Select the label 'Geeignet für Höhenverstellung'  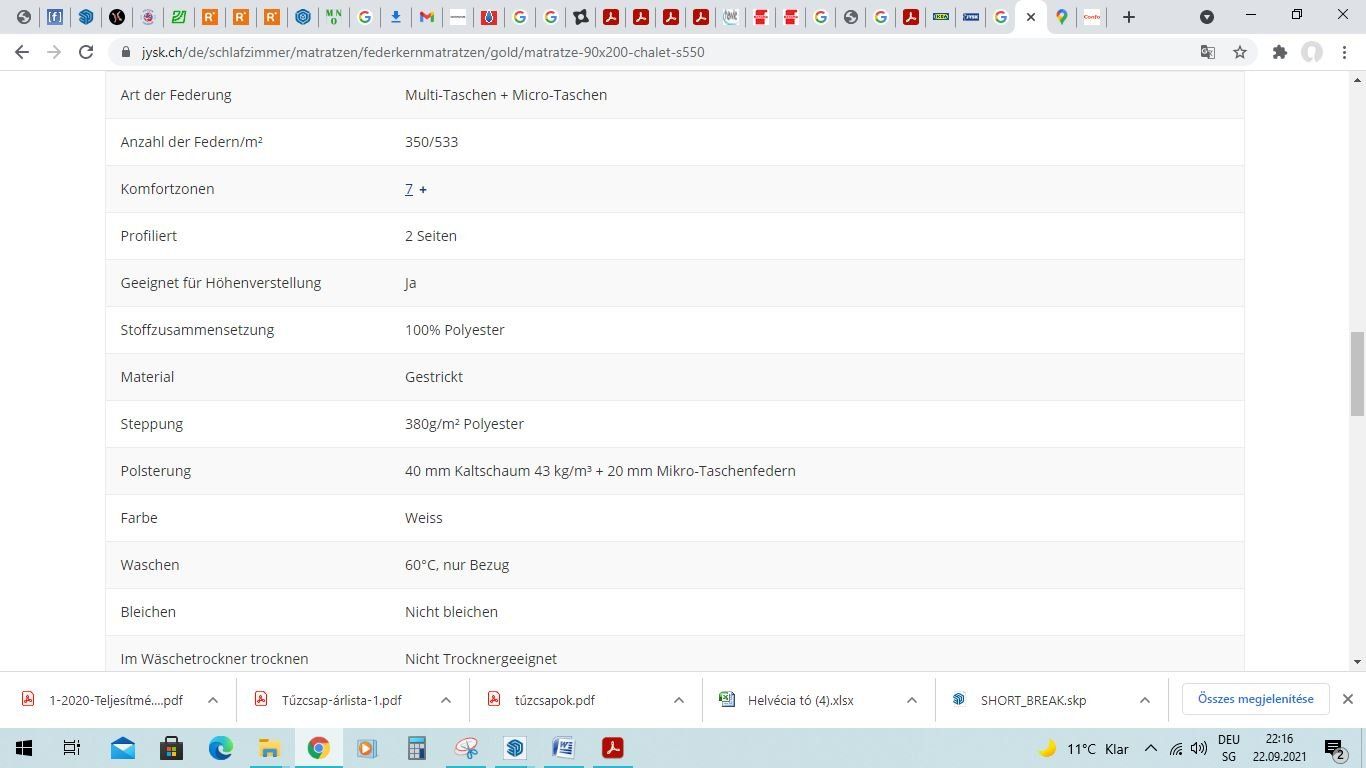(221, 283)
